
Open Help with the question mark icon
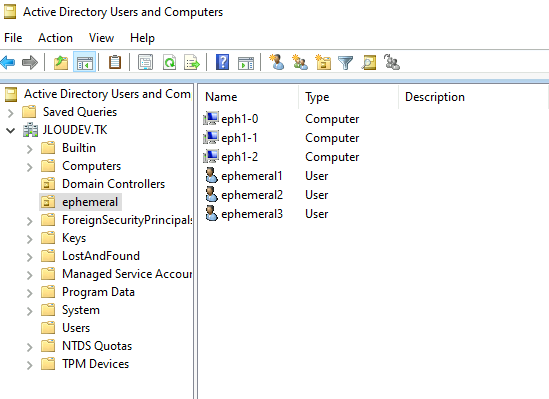coord(222,62)
